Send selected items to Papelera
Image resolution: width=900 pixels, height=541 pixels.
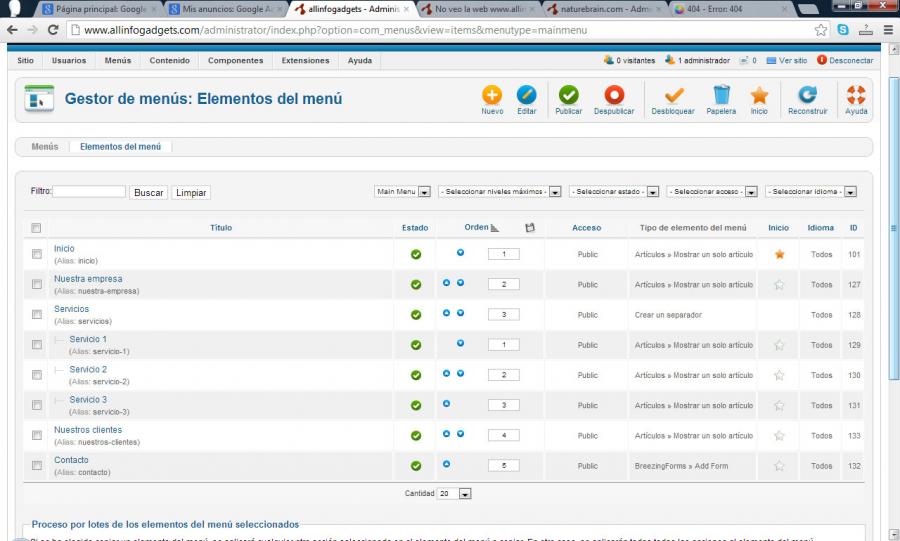(721, 95)
